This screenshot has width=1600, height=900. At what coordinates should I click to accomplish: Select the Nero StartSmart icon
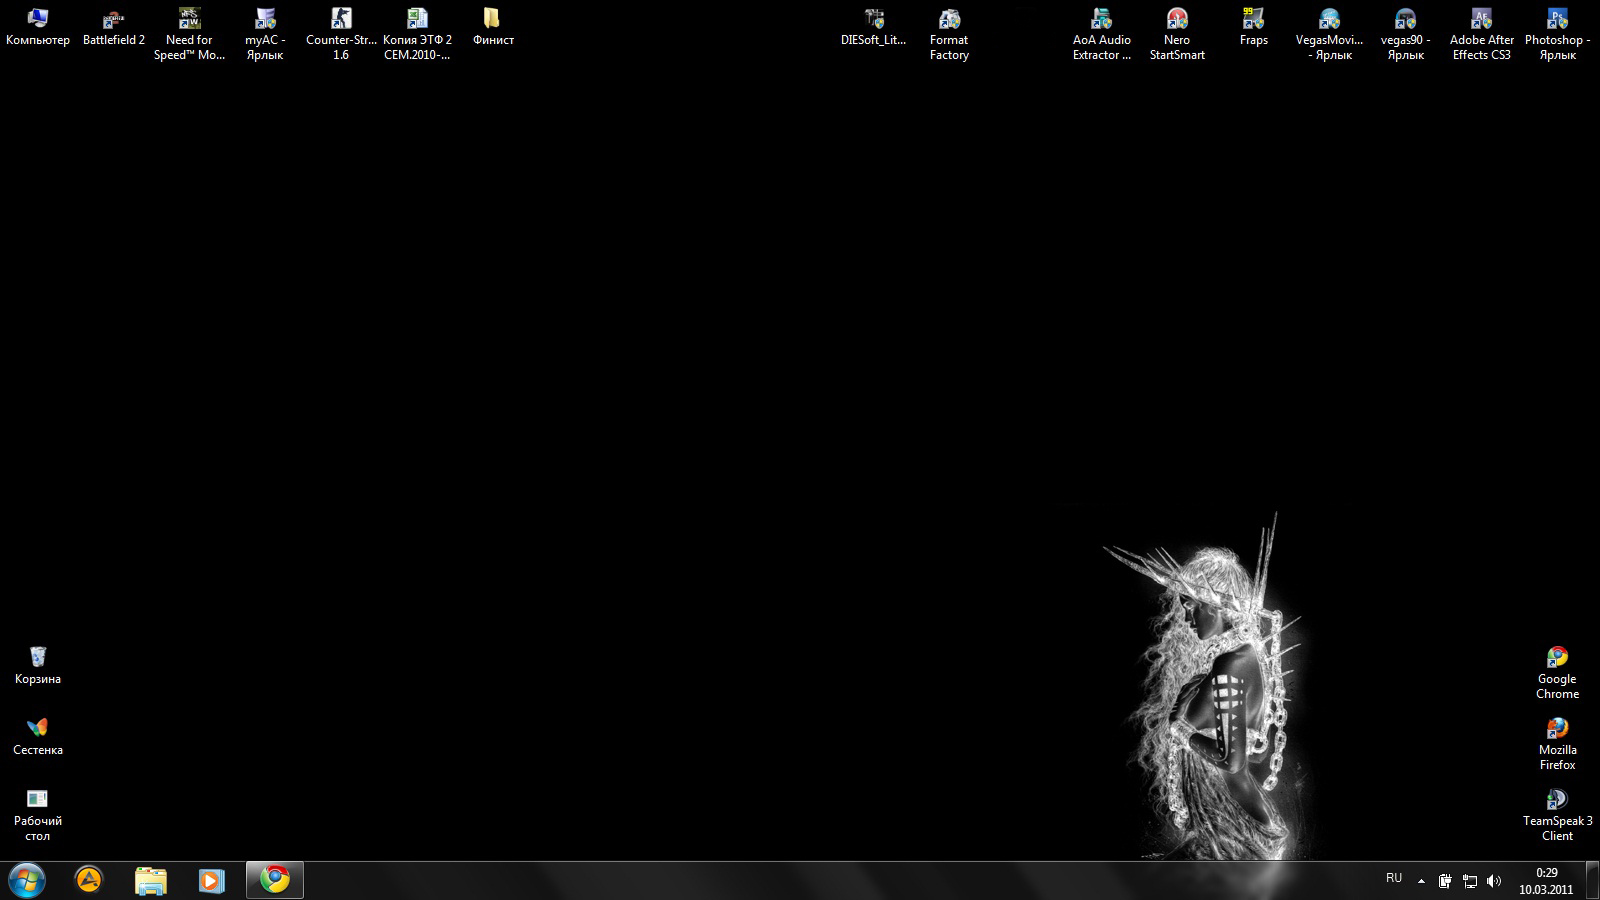point(1177,20)
